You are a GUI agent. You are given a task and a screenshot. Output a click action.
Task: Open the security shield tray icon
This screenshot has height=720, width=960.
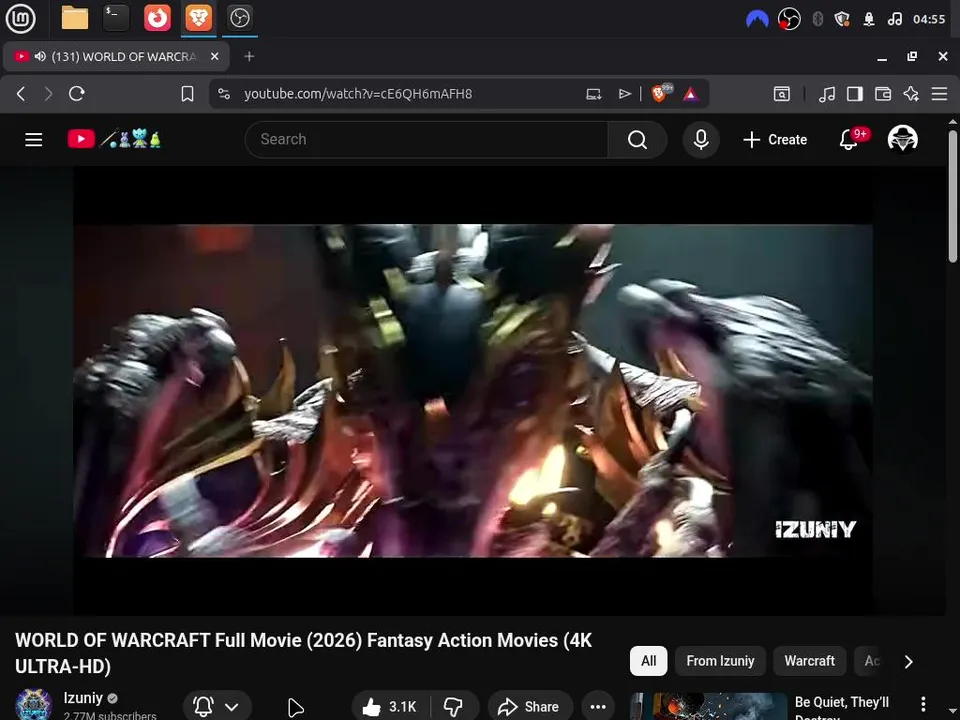(x=842, y=19)
